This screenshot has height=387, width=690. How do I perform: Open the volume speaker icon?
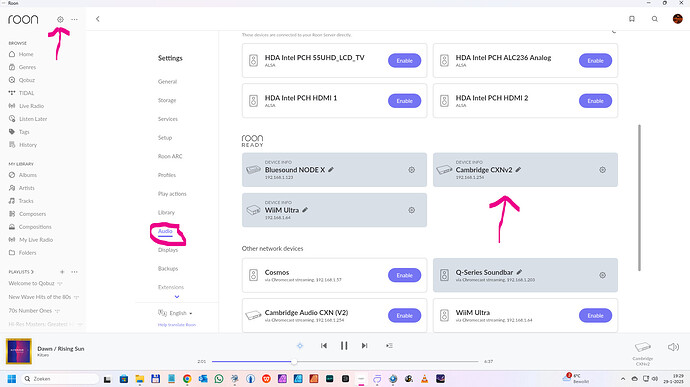(x=673, y=347)
